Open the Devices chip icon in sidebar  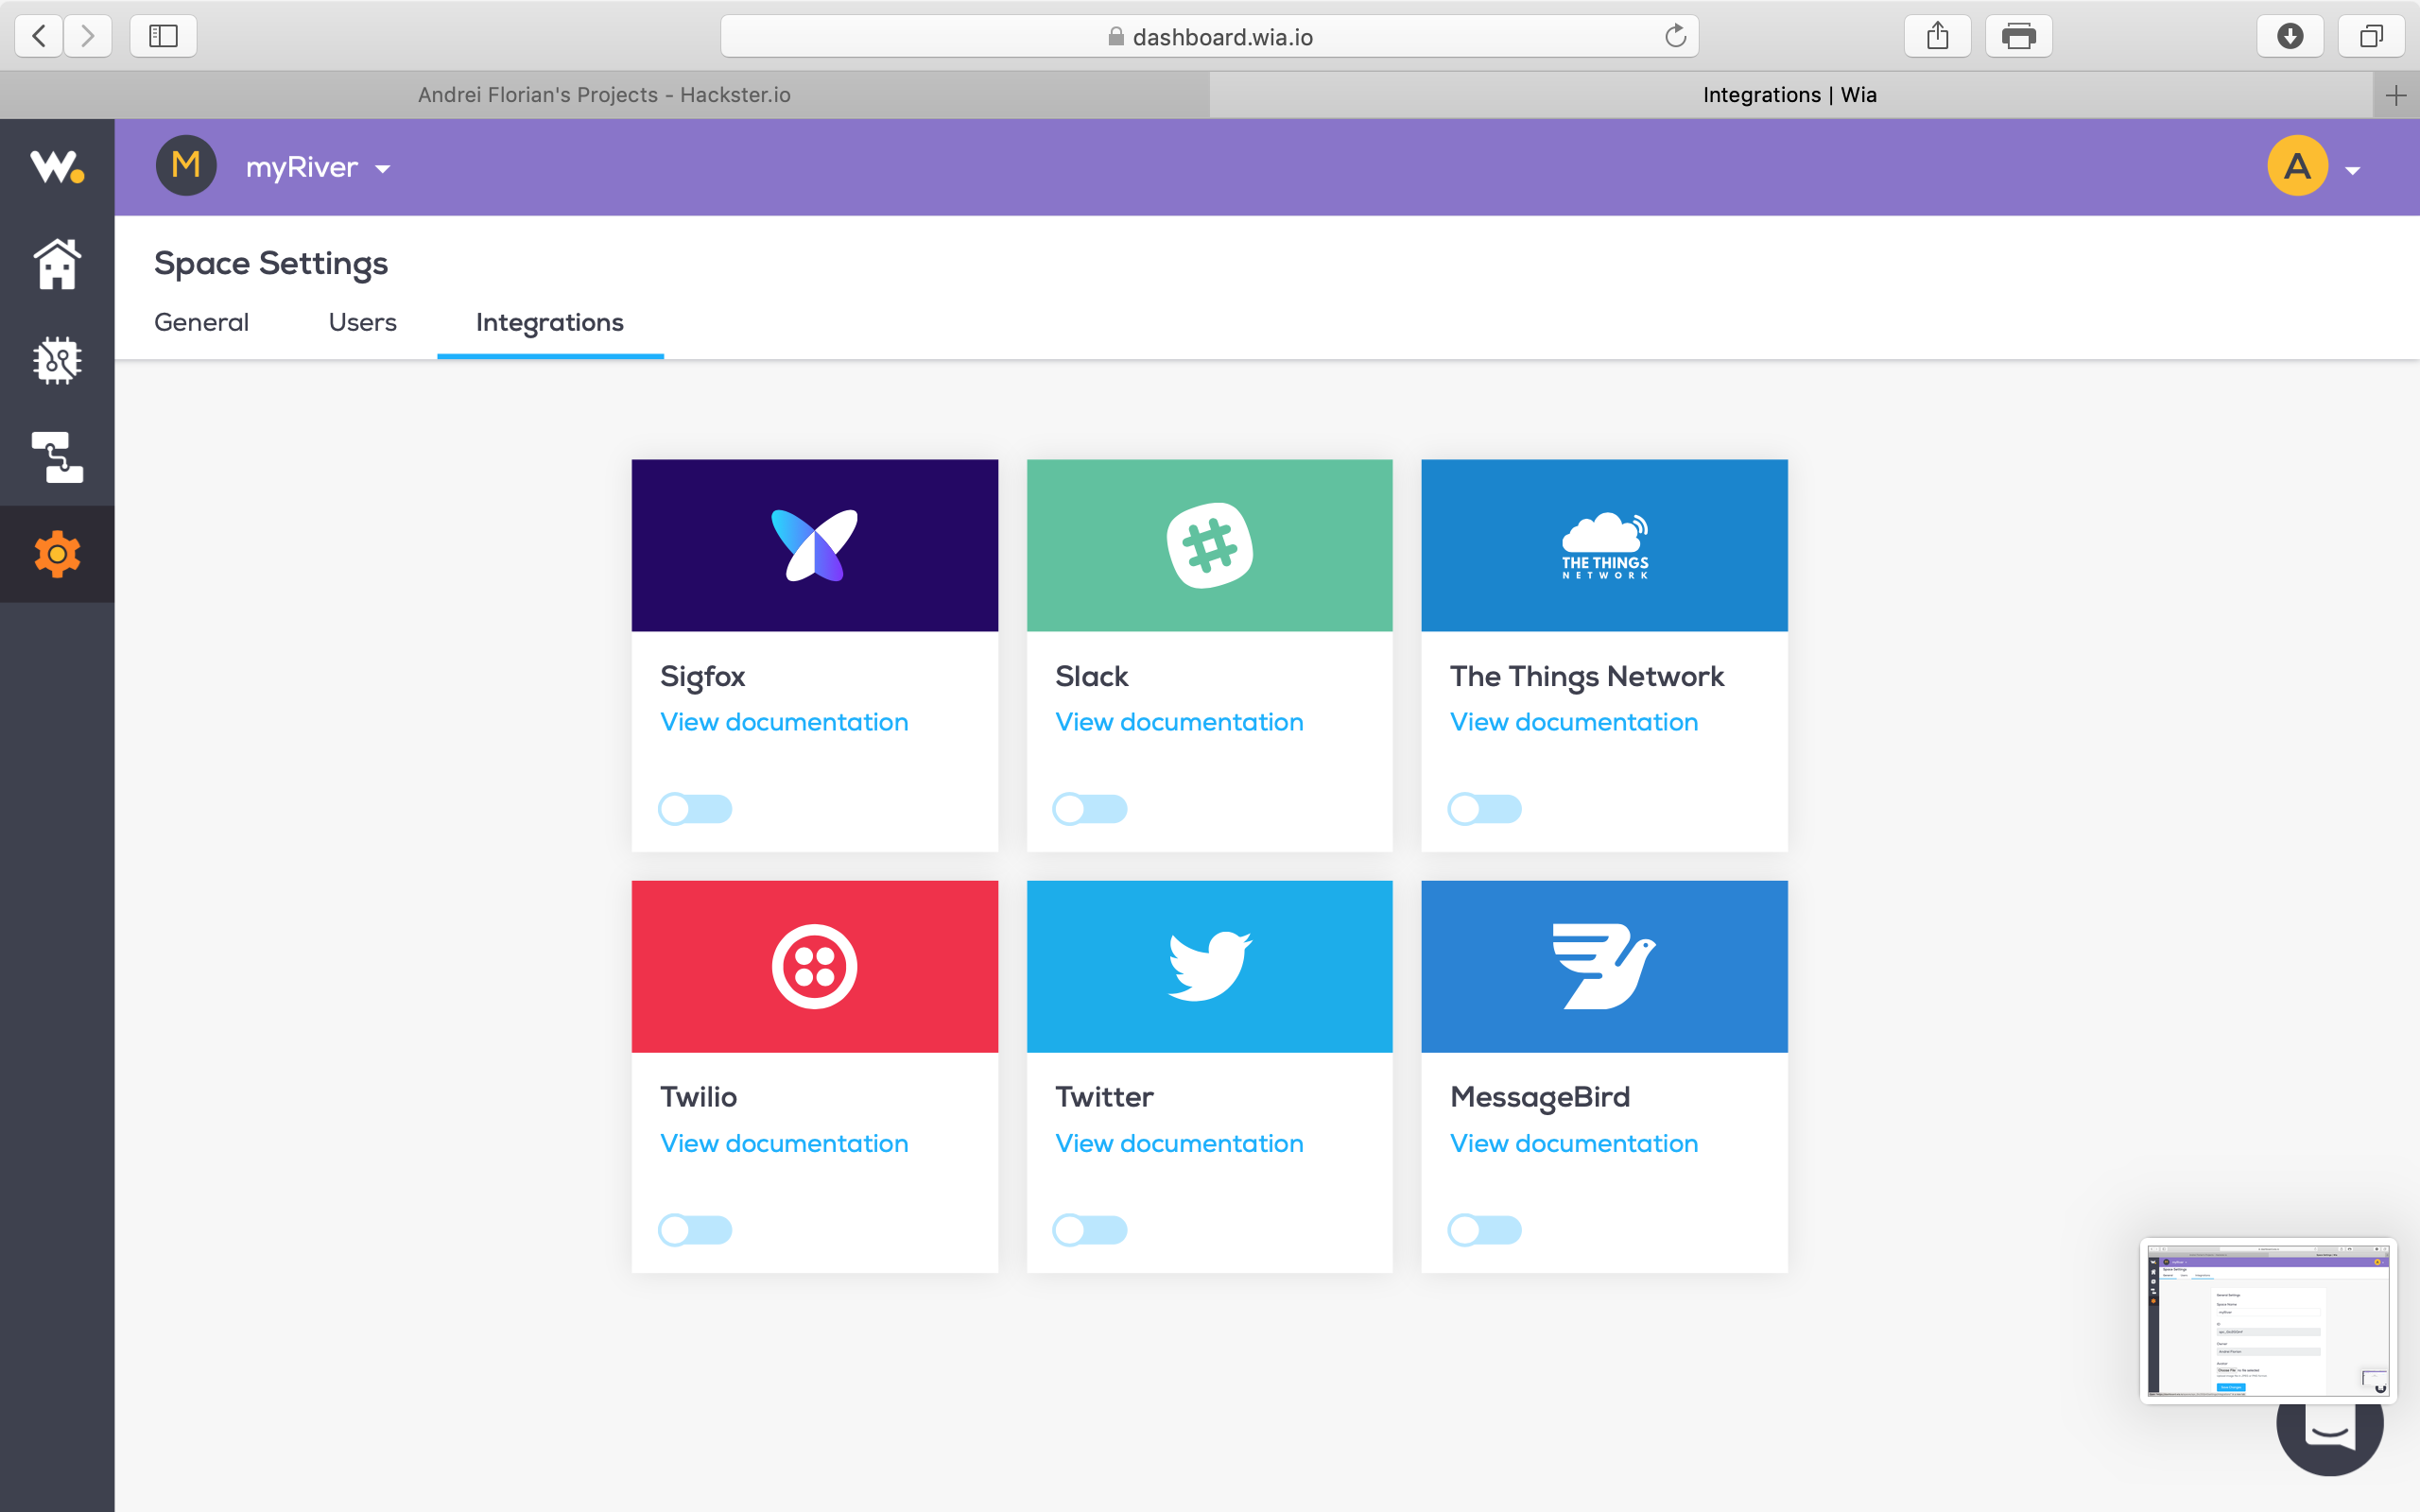pyautogui.click(x=57, y=360)
